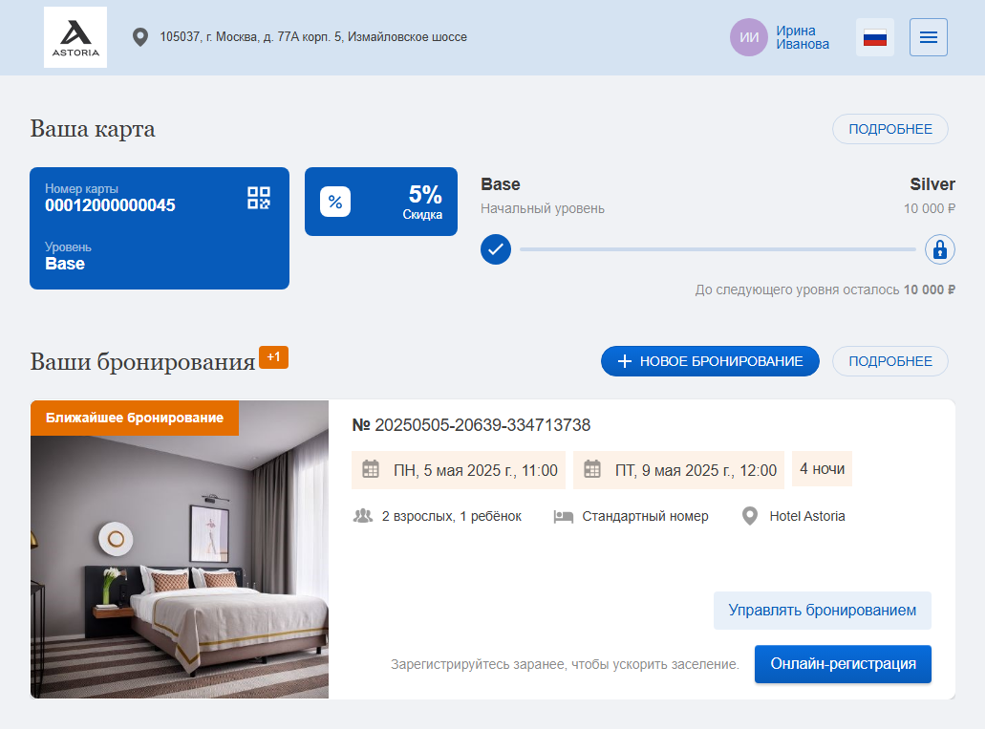Click the 5% Скидка value
The width and height of the screenshot is (985, 729).
point(422,202)
